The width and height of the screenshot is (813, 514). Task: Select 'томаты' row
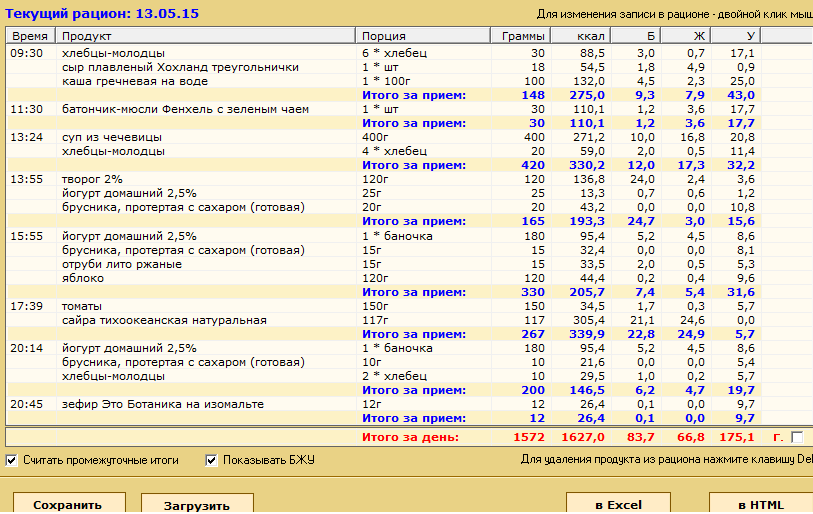coord(384,306)
